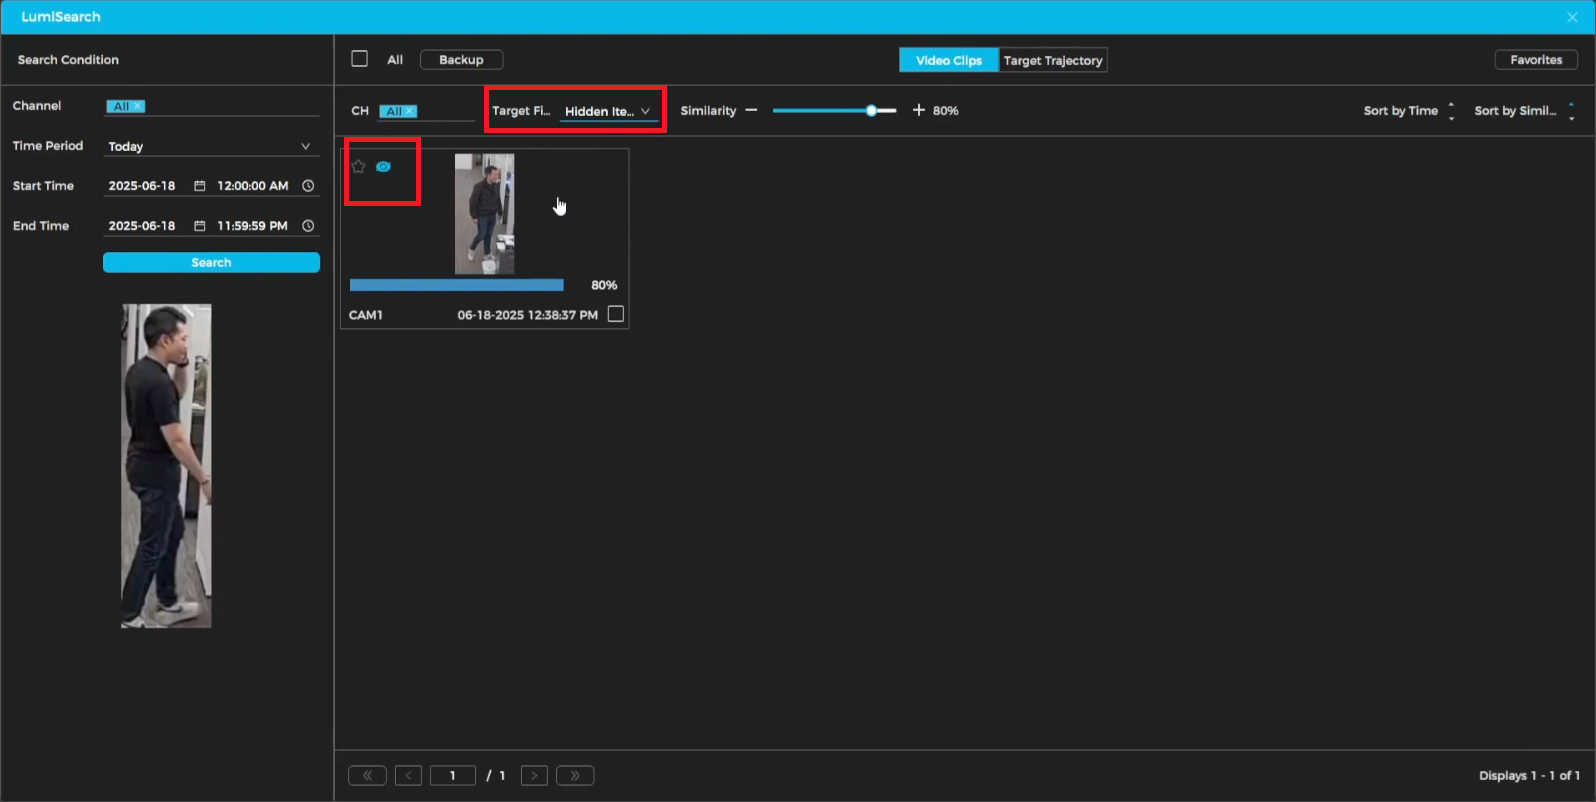Open the Start Time calendar picker
Screen dimensions: 1596x802
(x=200, y=186)
